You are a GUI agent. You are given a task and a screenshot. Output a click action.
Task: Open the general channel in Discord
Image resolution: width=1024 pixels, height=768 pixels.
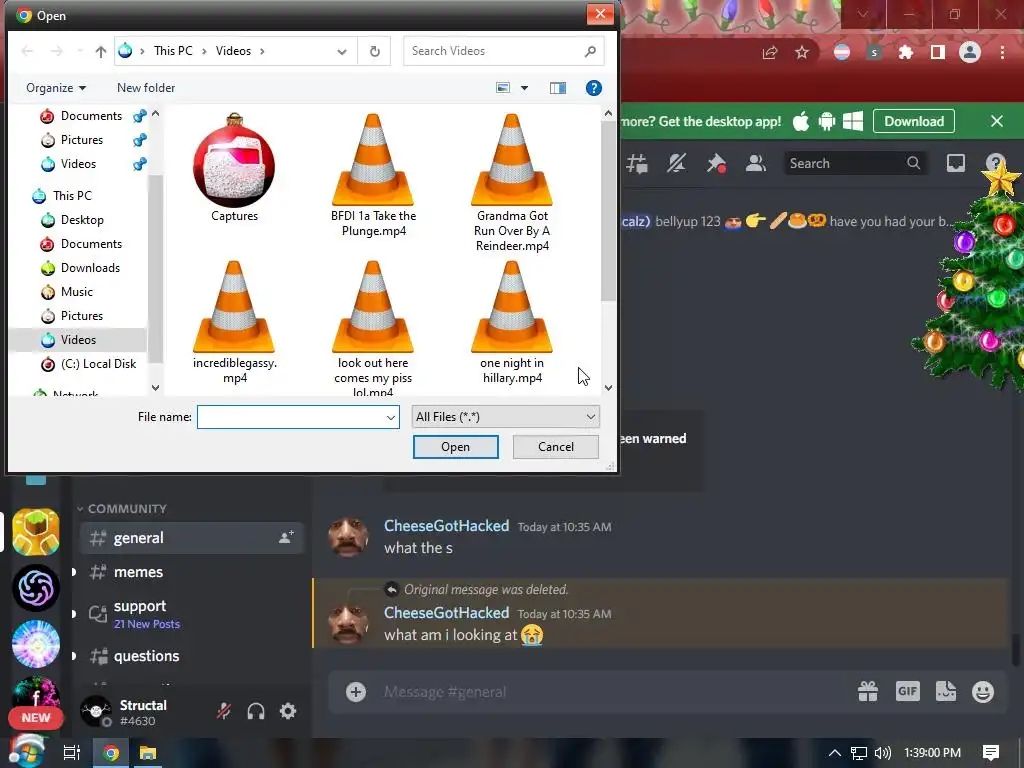[x=192, y=538]
